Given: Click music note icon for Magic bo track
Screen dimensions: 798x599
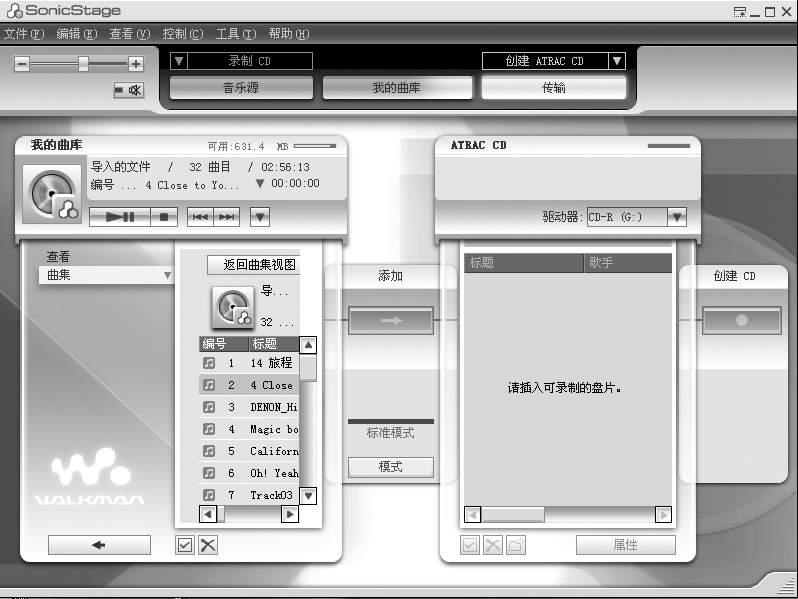Looking at the screenshot, I should pos(209,429).
